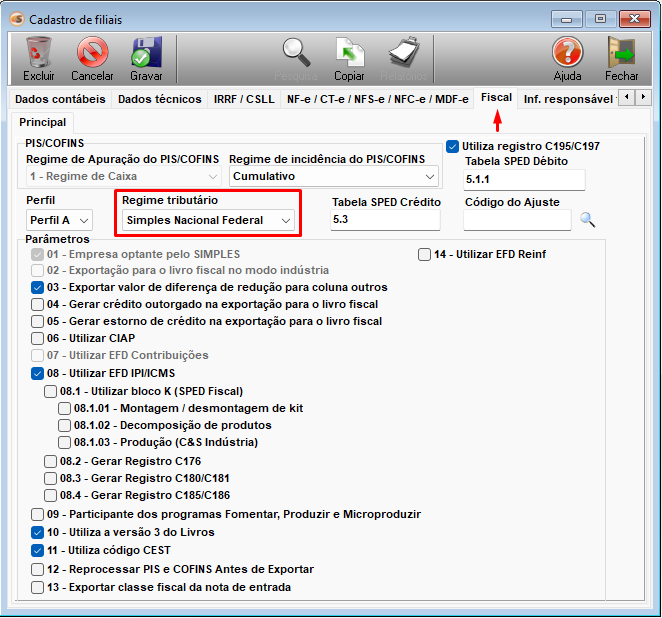Open the IRRF / CSLL tab
Screen dimensions: 662x618
tap(246, 99)
